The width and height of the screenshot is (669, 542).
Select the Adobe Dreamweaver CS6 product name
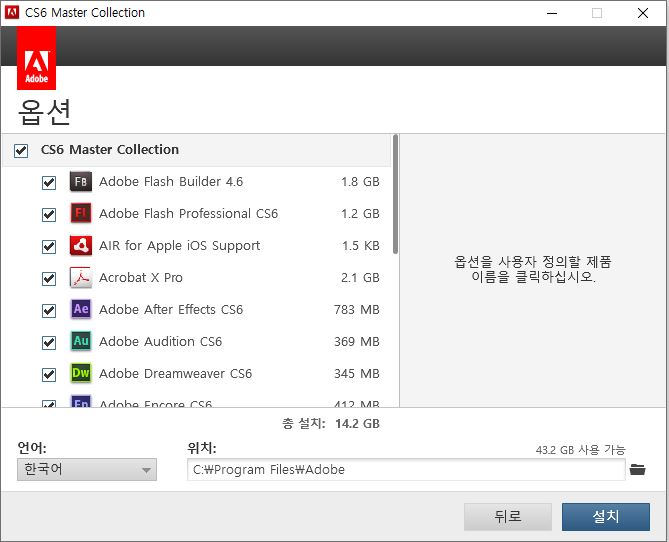pyautogui.click(x=175, y=374)
